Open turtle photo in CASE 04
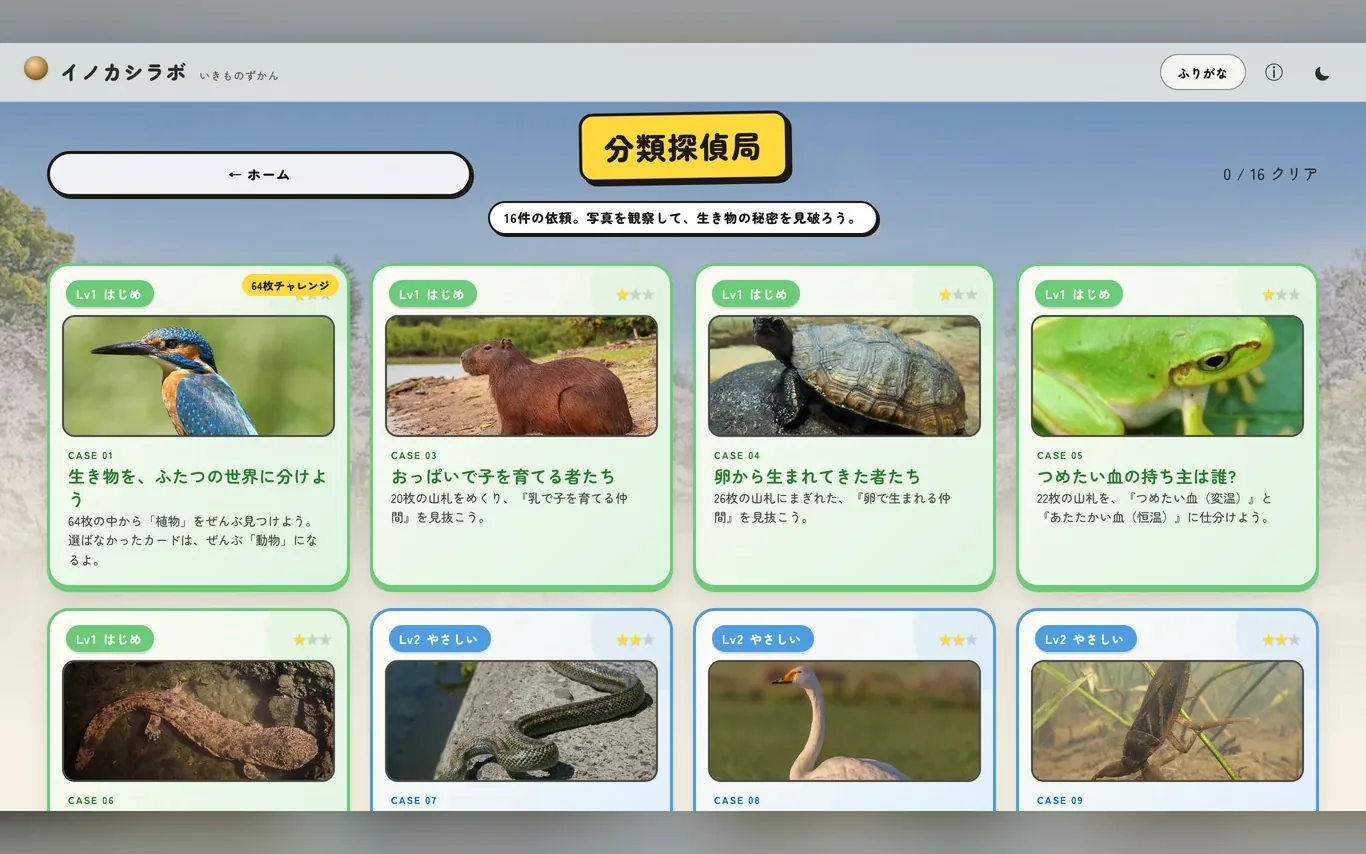 844,376
